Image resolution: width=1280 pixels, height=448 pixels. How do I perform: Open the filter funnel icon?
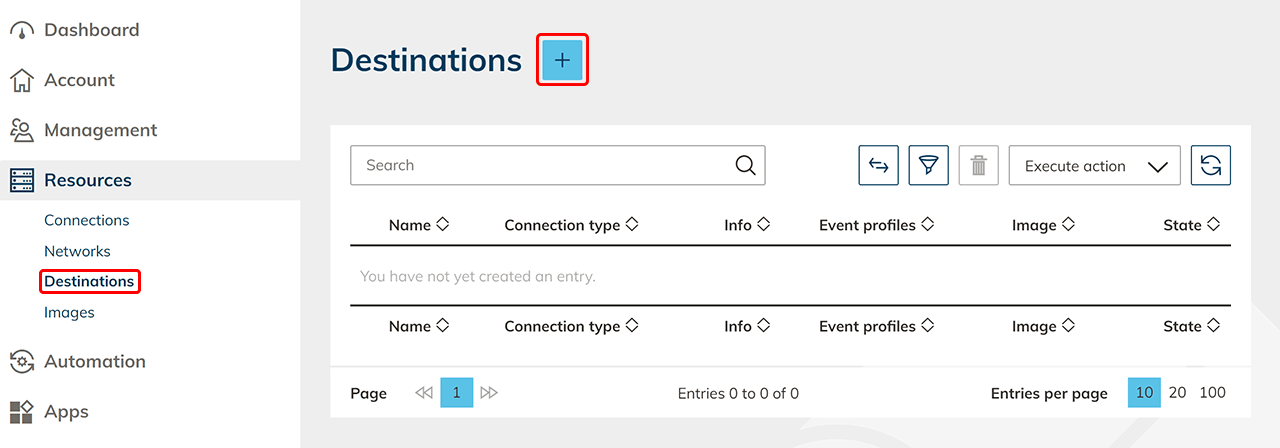coord(928,166)
